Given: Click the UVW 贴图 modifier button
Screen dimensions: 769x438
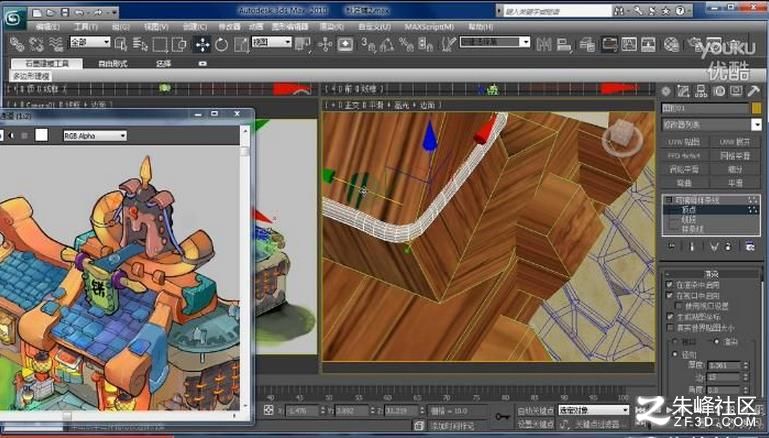Looking at the screenshot, I should point(684,142).
